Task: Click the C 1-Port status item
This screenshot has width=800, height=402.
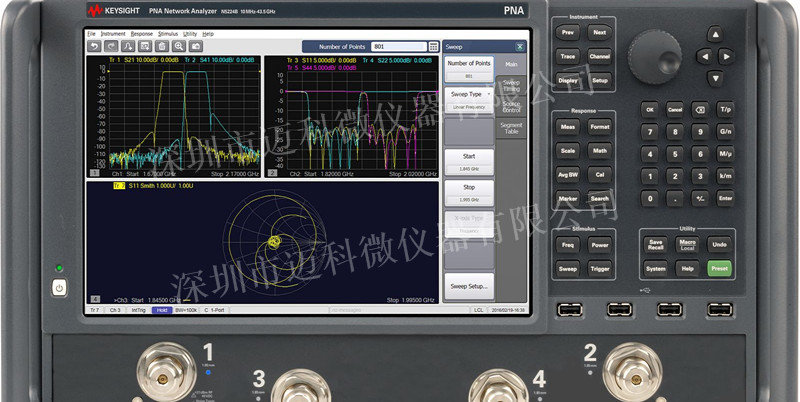Action: click(215, 310)
